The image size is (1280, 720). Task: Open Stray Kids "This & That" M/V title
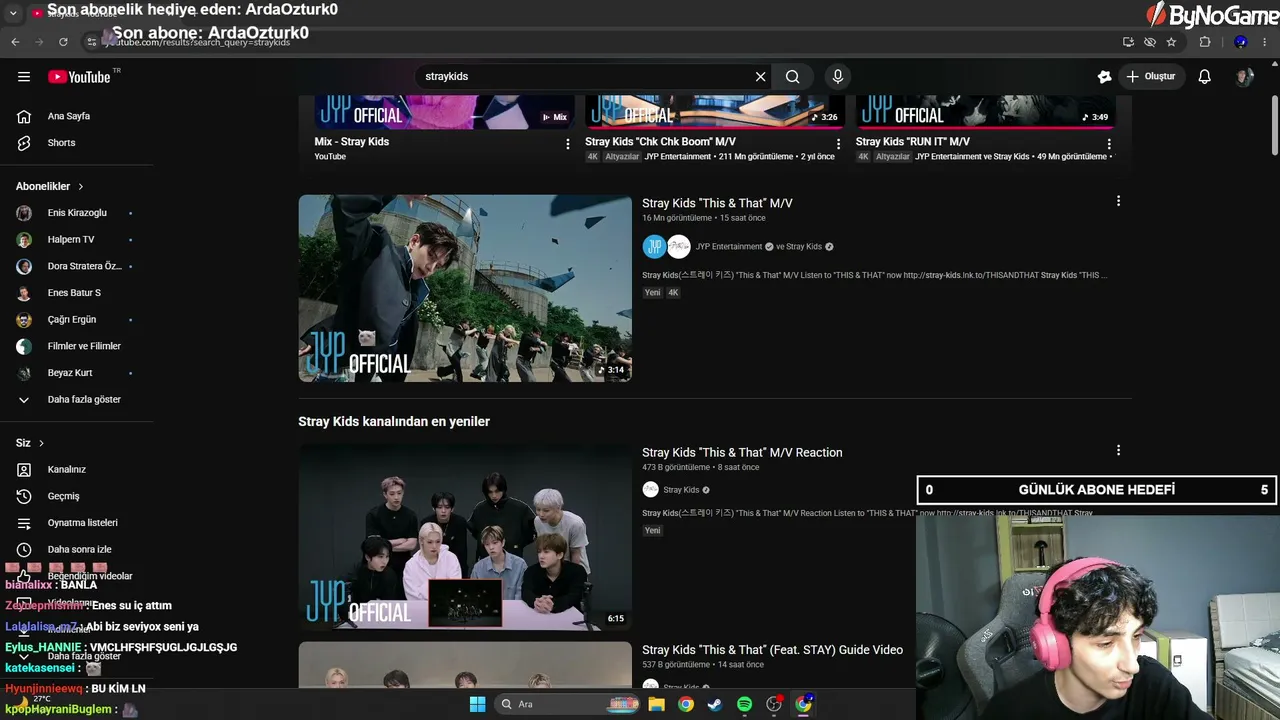pyautogui.click(x=717, y=203)
